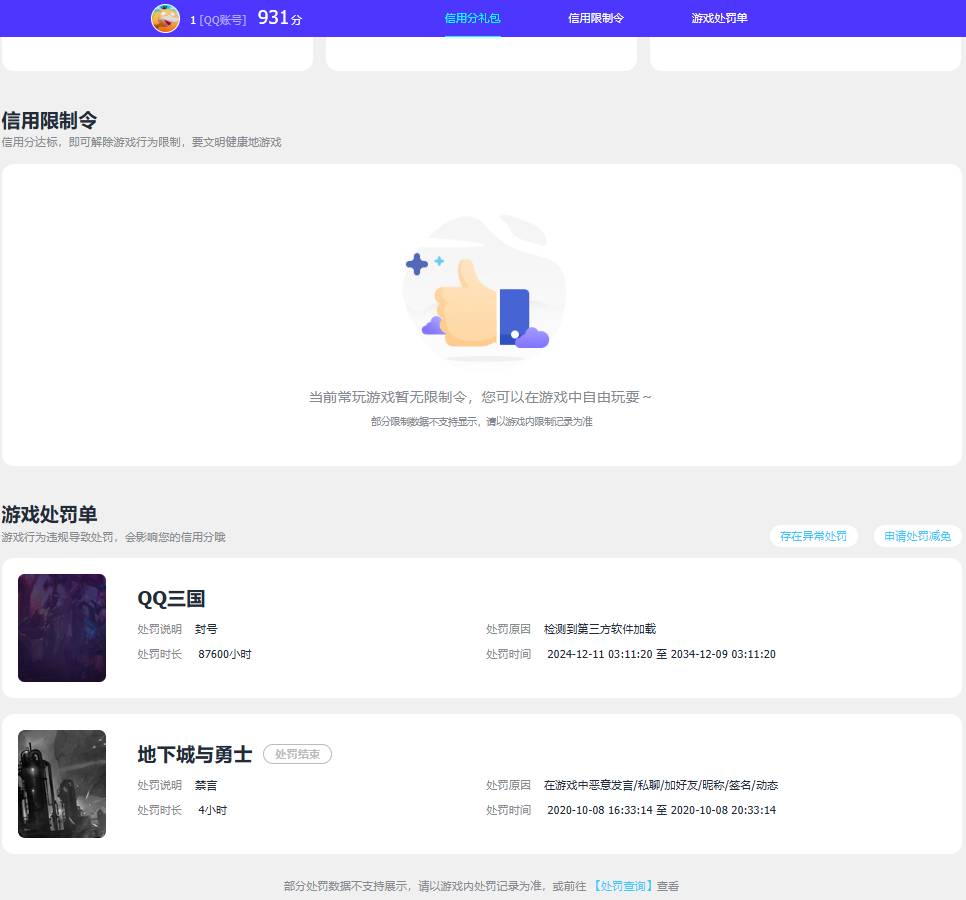Click the 存在异常处罚 button

point(813,536)
